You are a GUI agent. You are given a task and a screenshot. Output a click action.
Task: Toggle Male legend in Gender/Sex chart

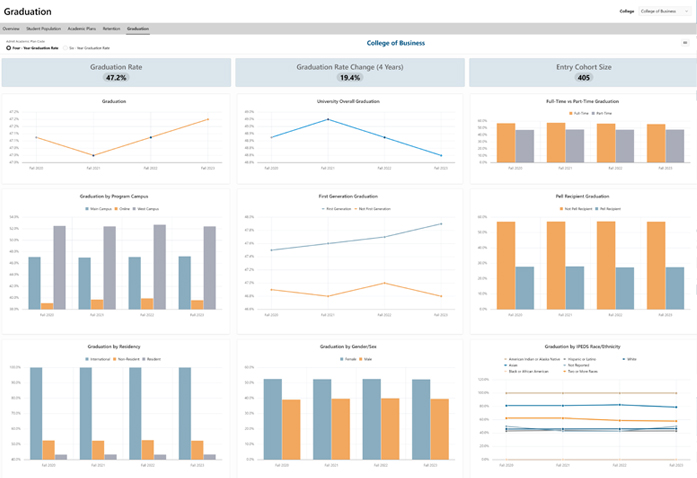click(366, 359)
